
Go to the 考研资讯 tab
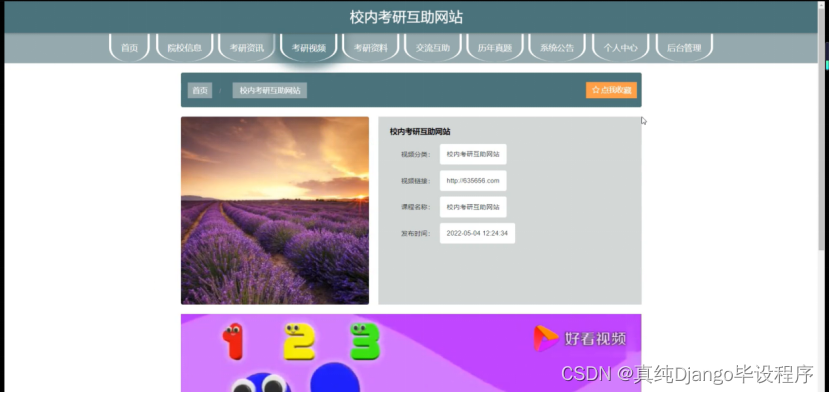[x=247, y=48]
